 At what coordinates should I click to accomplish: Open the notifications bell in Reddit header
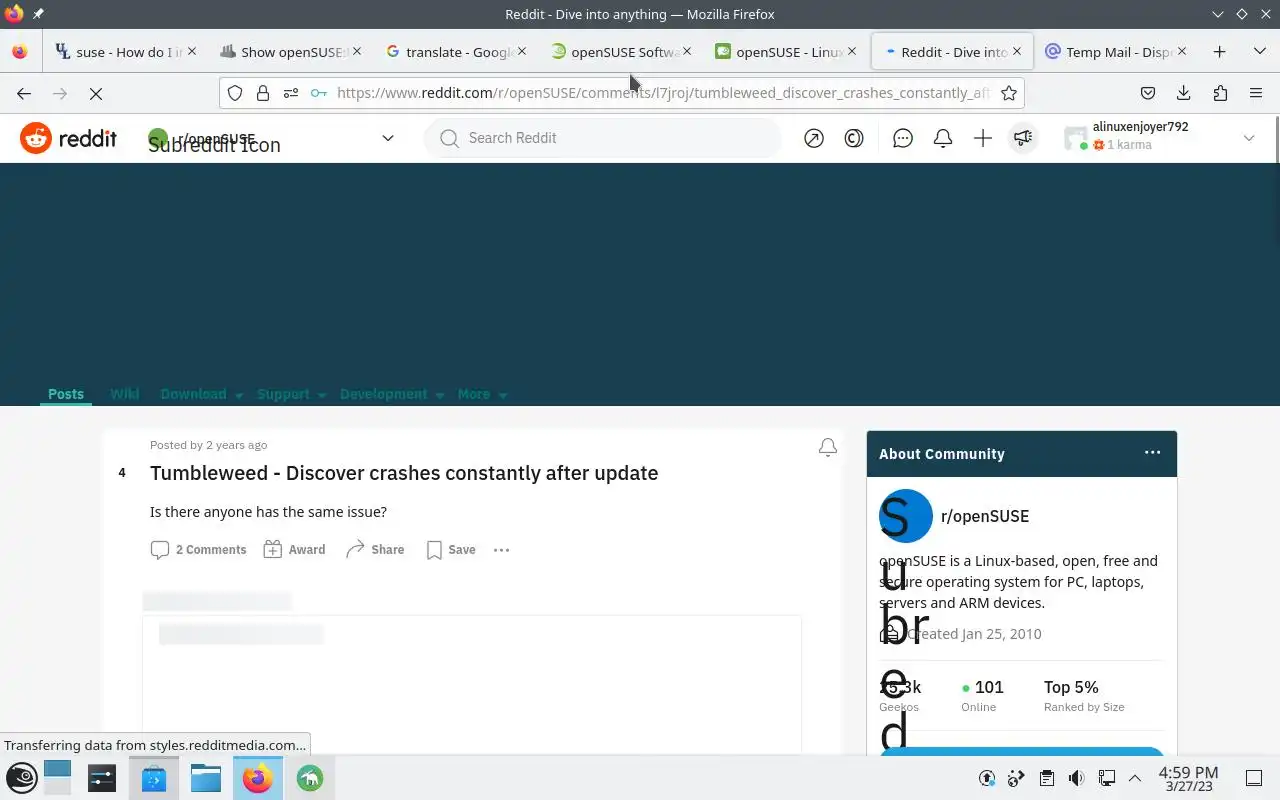(943, 139)
